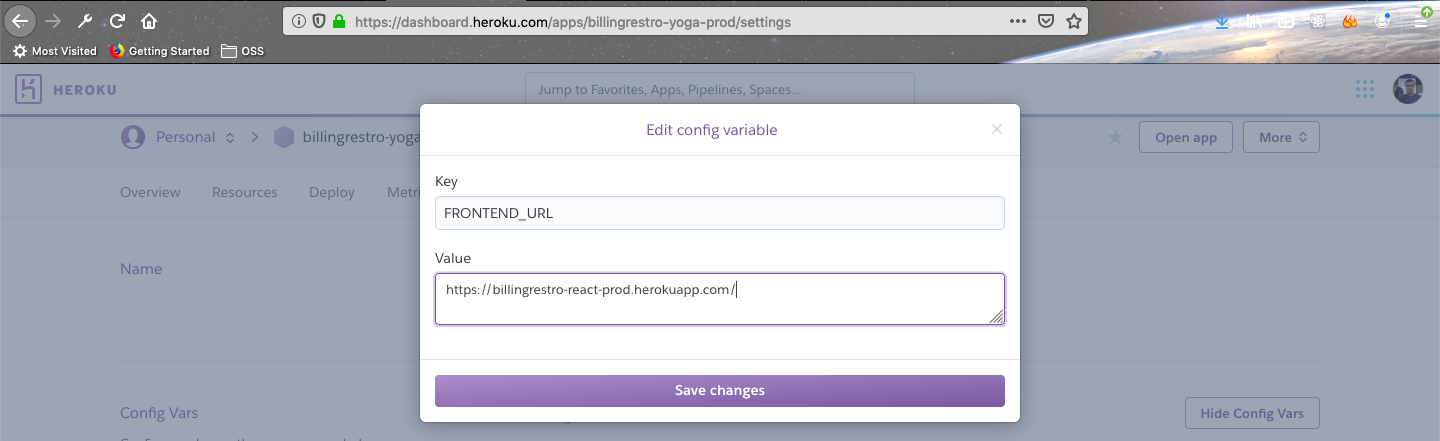Switch to the Deploy tab
1440x441 pixels.
click(332, 192)
